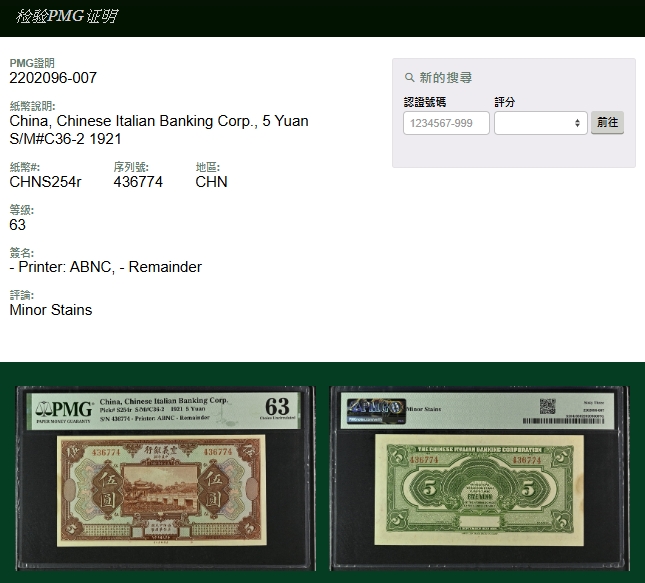This screenshot has width=645, height=583.
Task: Click the region value CHN
Action: (x=211, y=182)
